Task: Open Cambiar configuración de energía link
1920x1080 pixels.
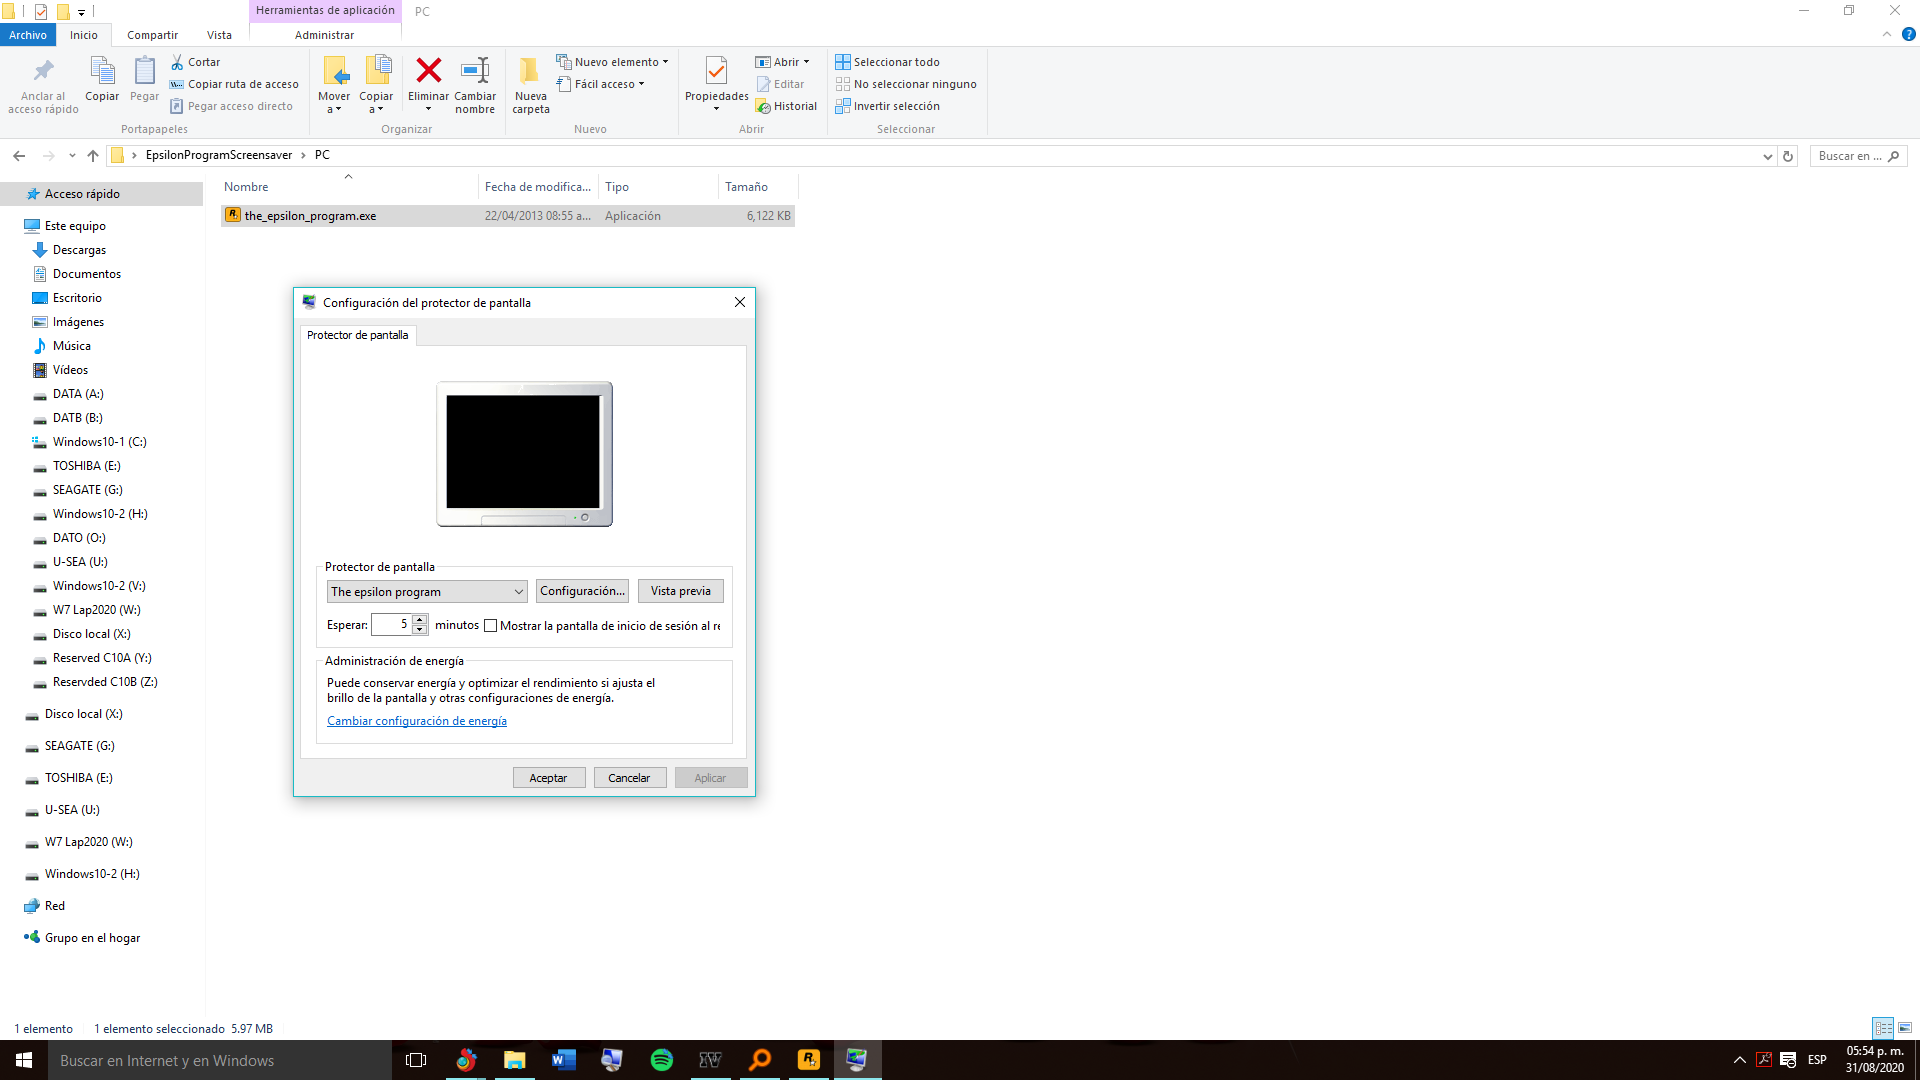Action: (x=417, y=721)
